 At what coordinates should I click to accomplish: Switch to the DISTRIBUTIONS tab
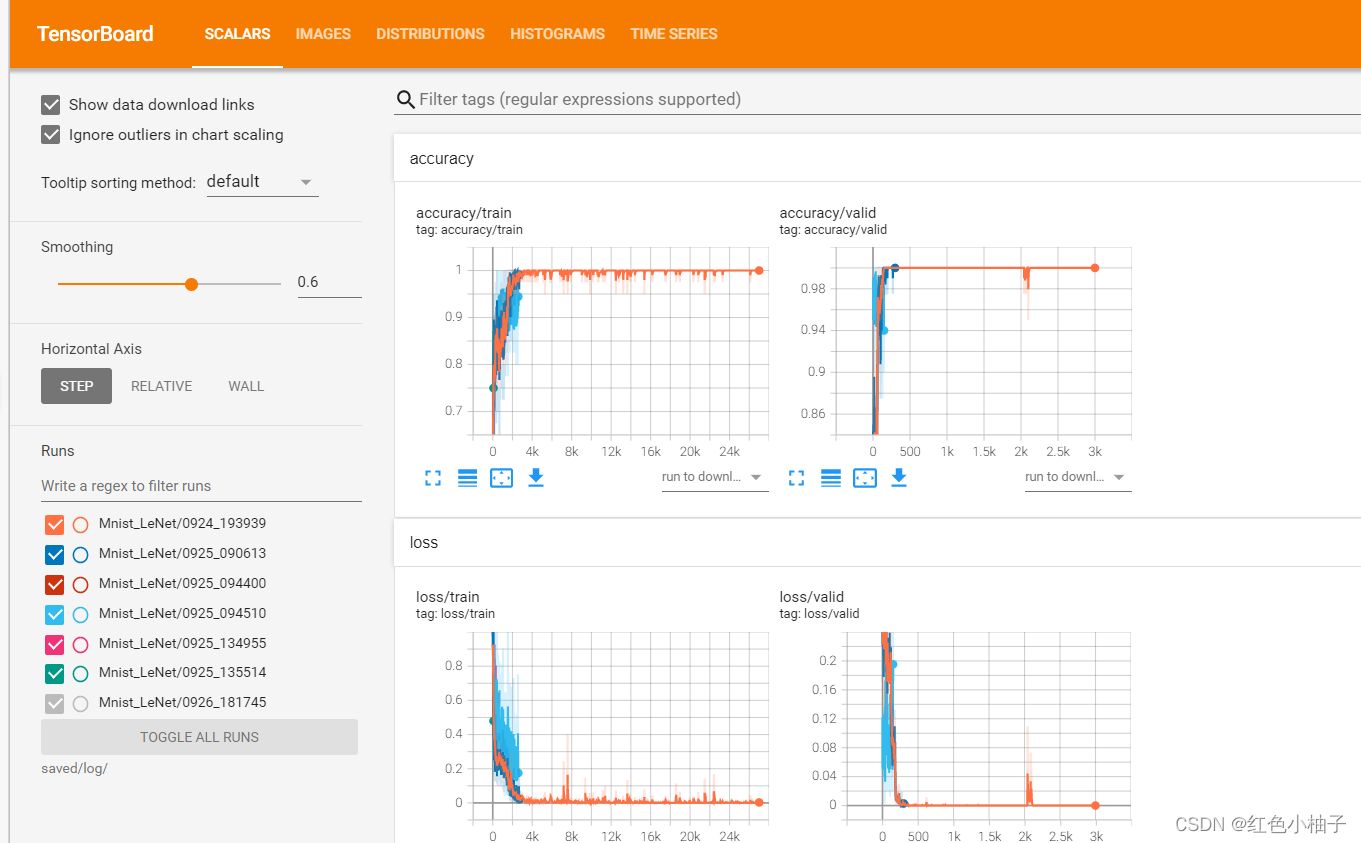pyautogui.click(x=430, y=34)
